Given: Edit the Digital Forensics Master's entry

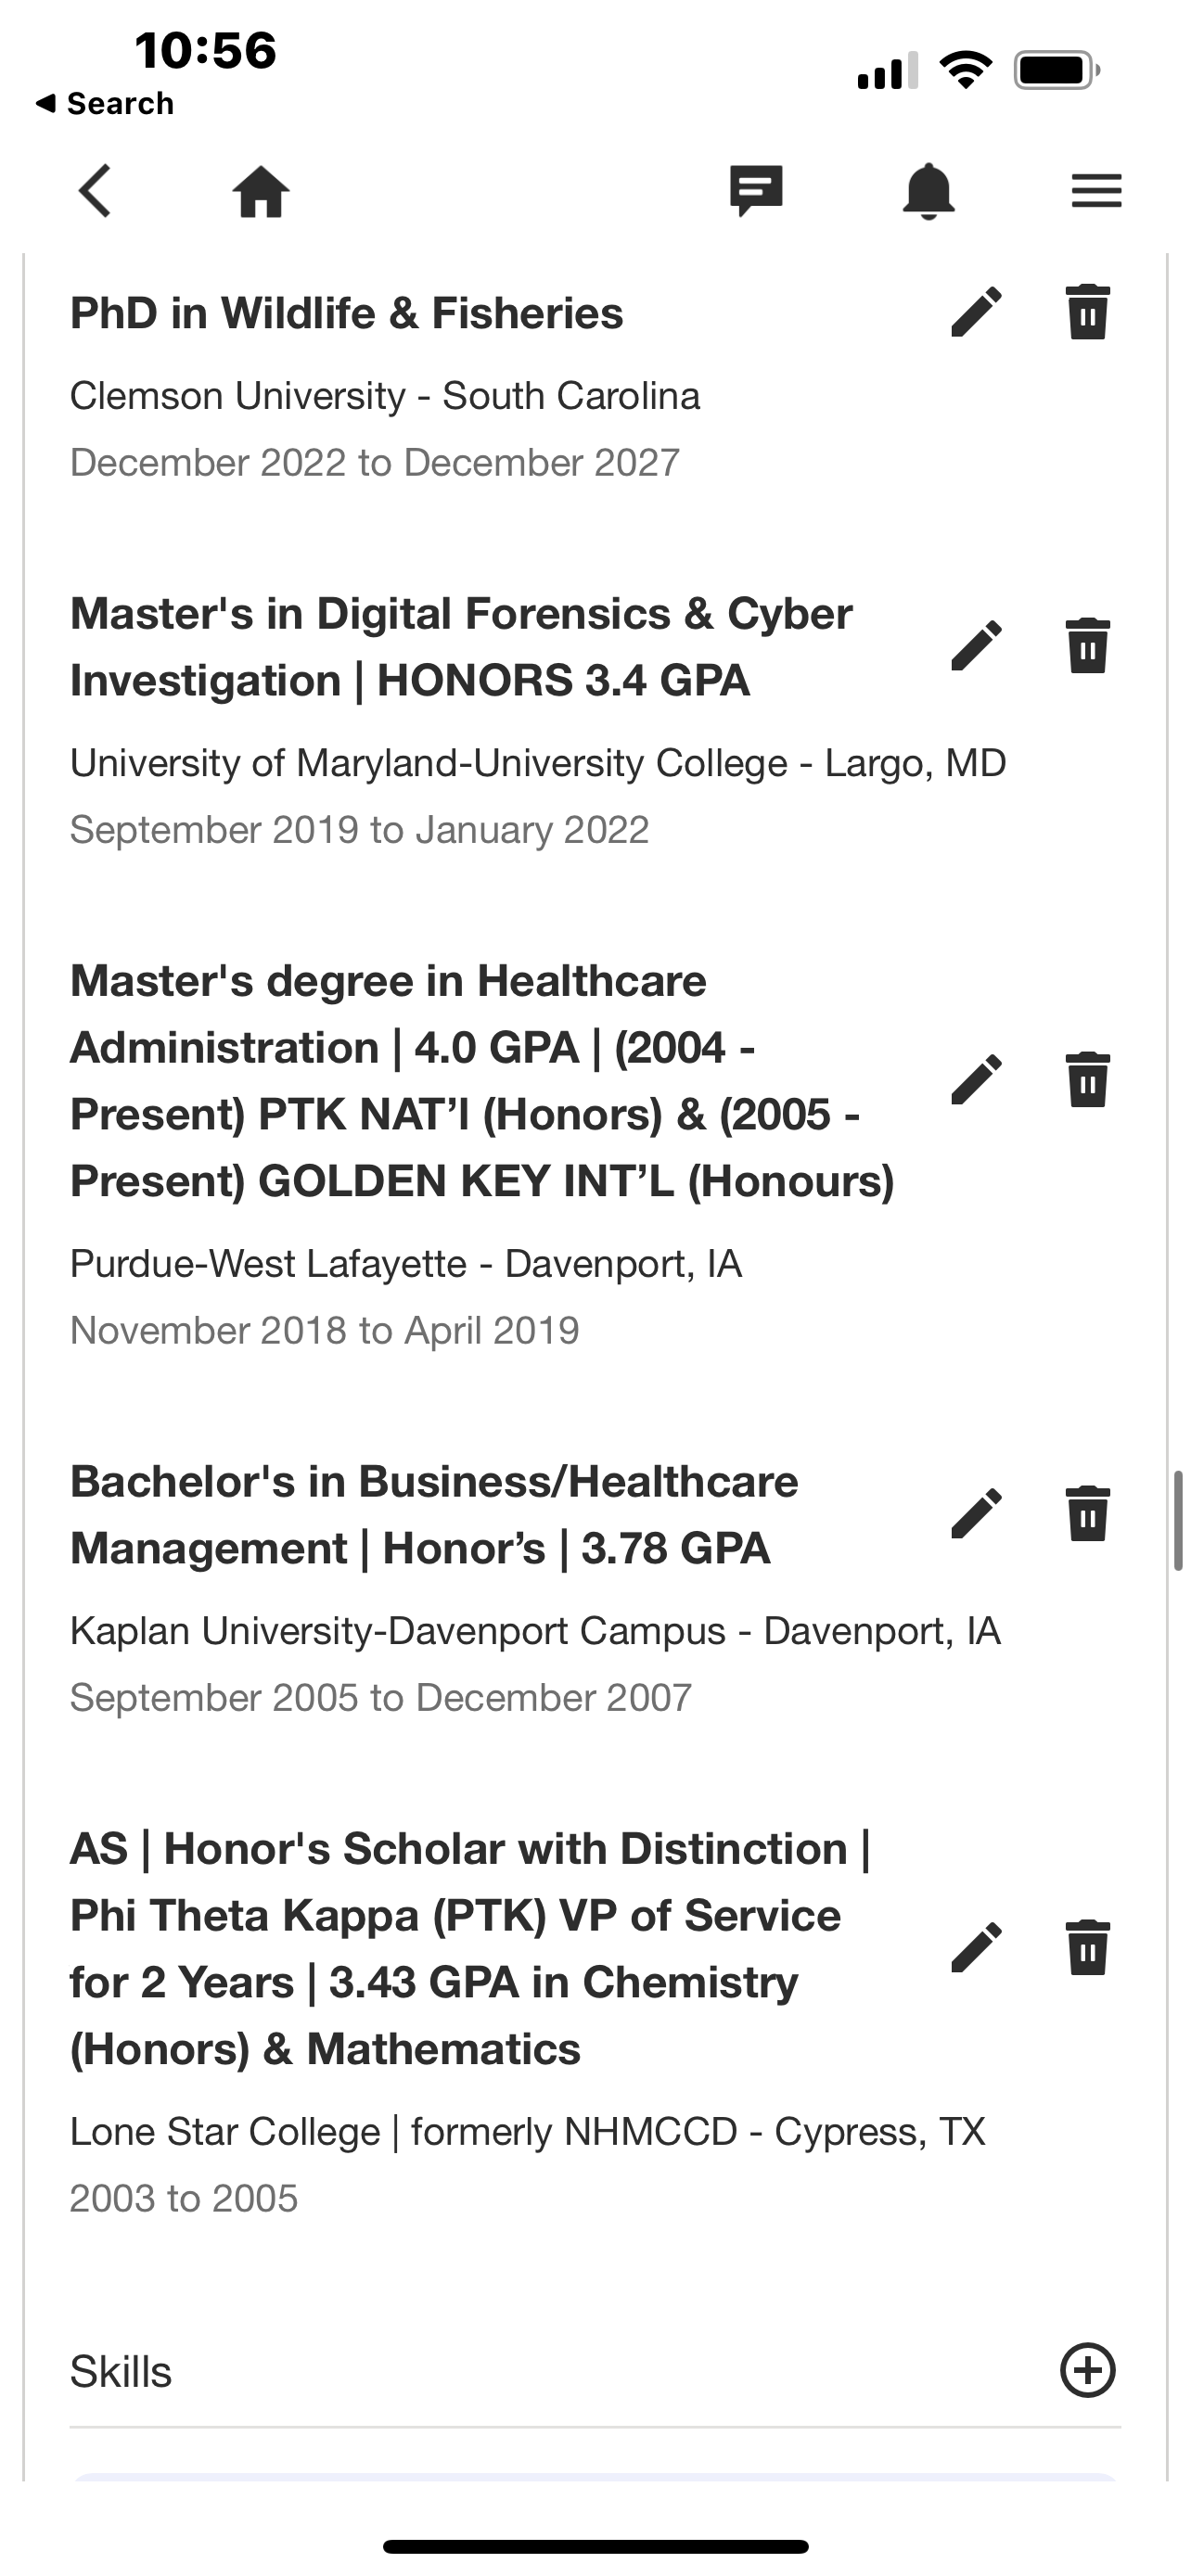Looking at the screenshot, I should (976, 645).
